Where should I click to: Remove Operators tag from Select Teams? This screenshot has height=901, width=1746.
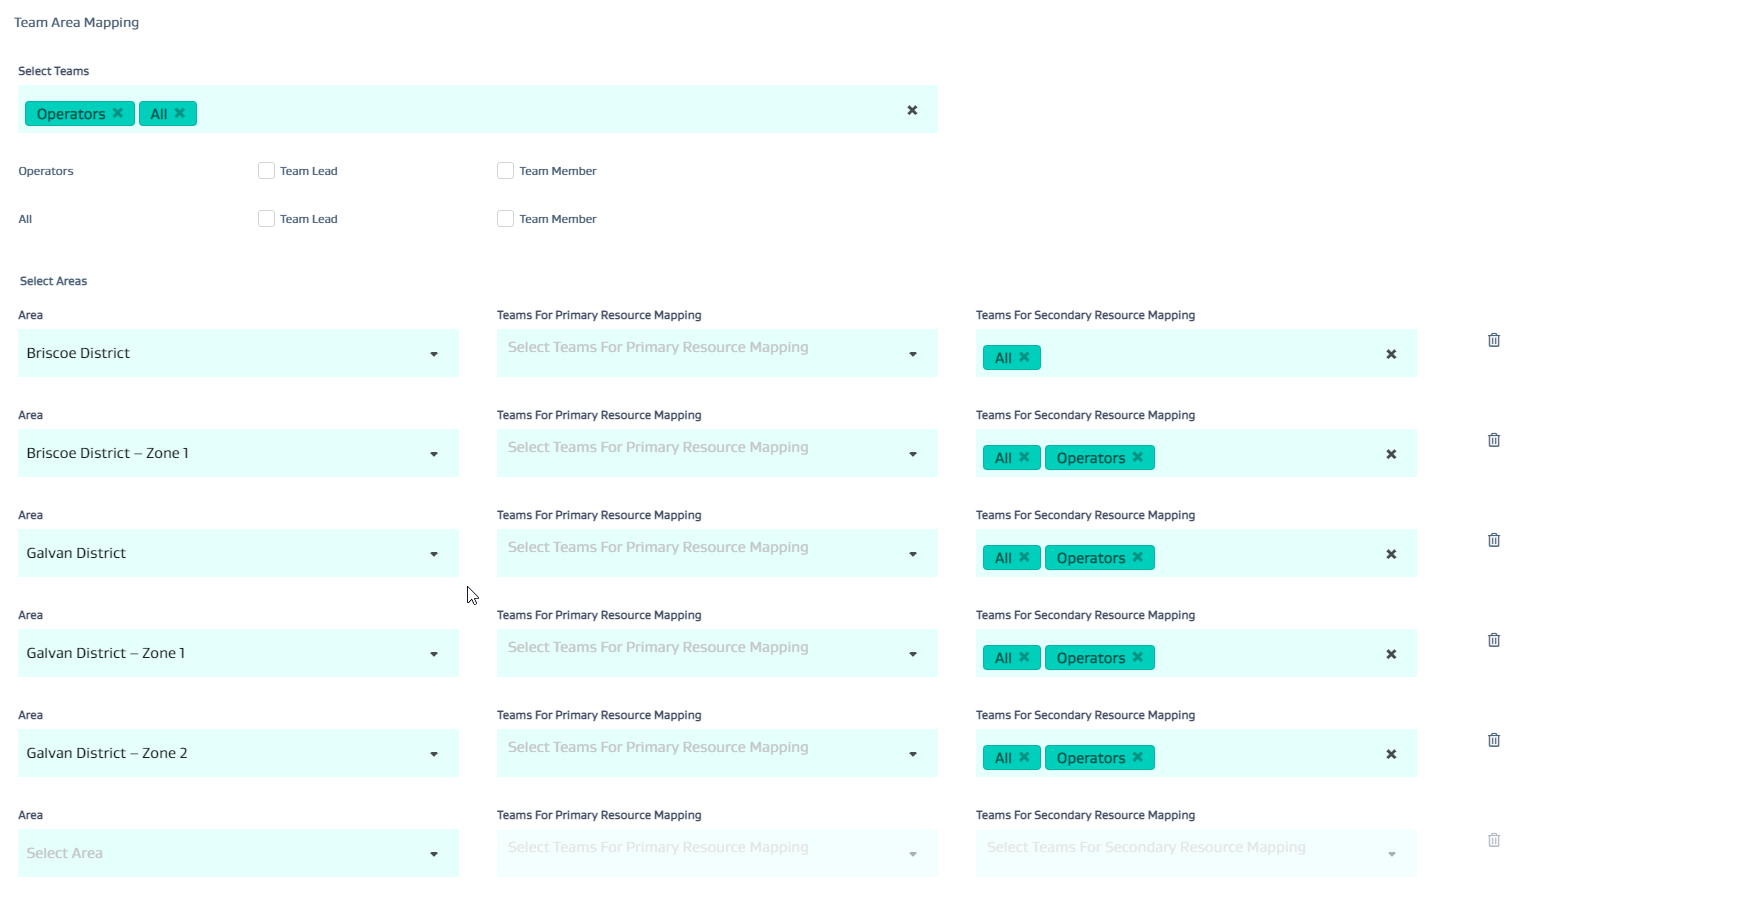(118, 113)
